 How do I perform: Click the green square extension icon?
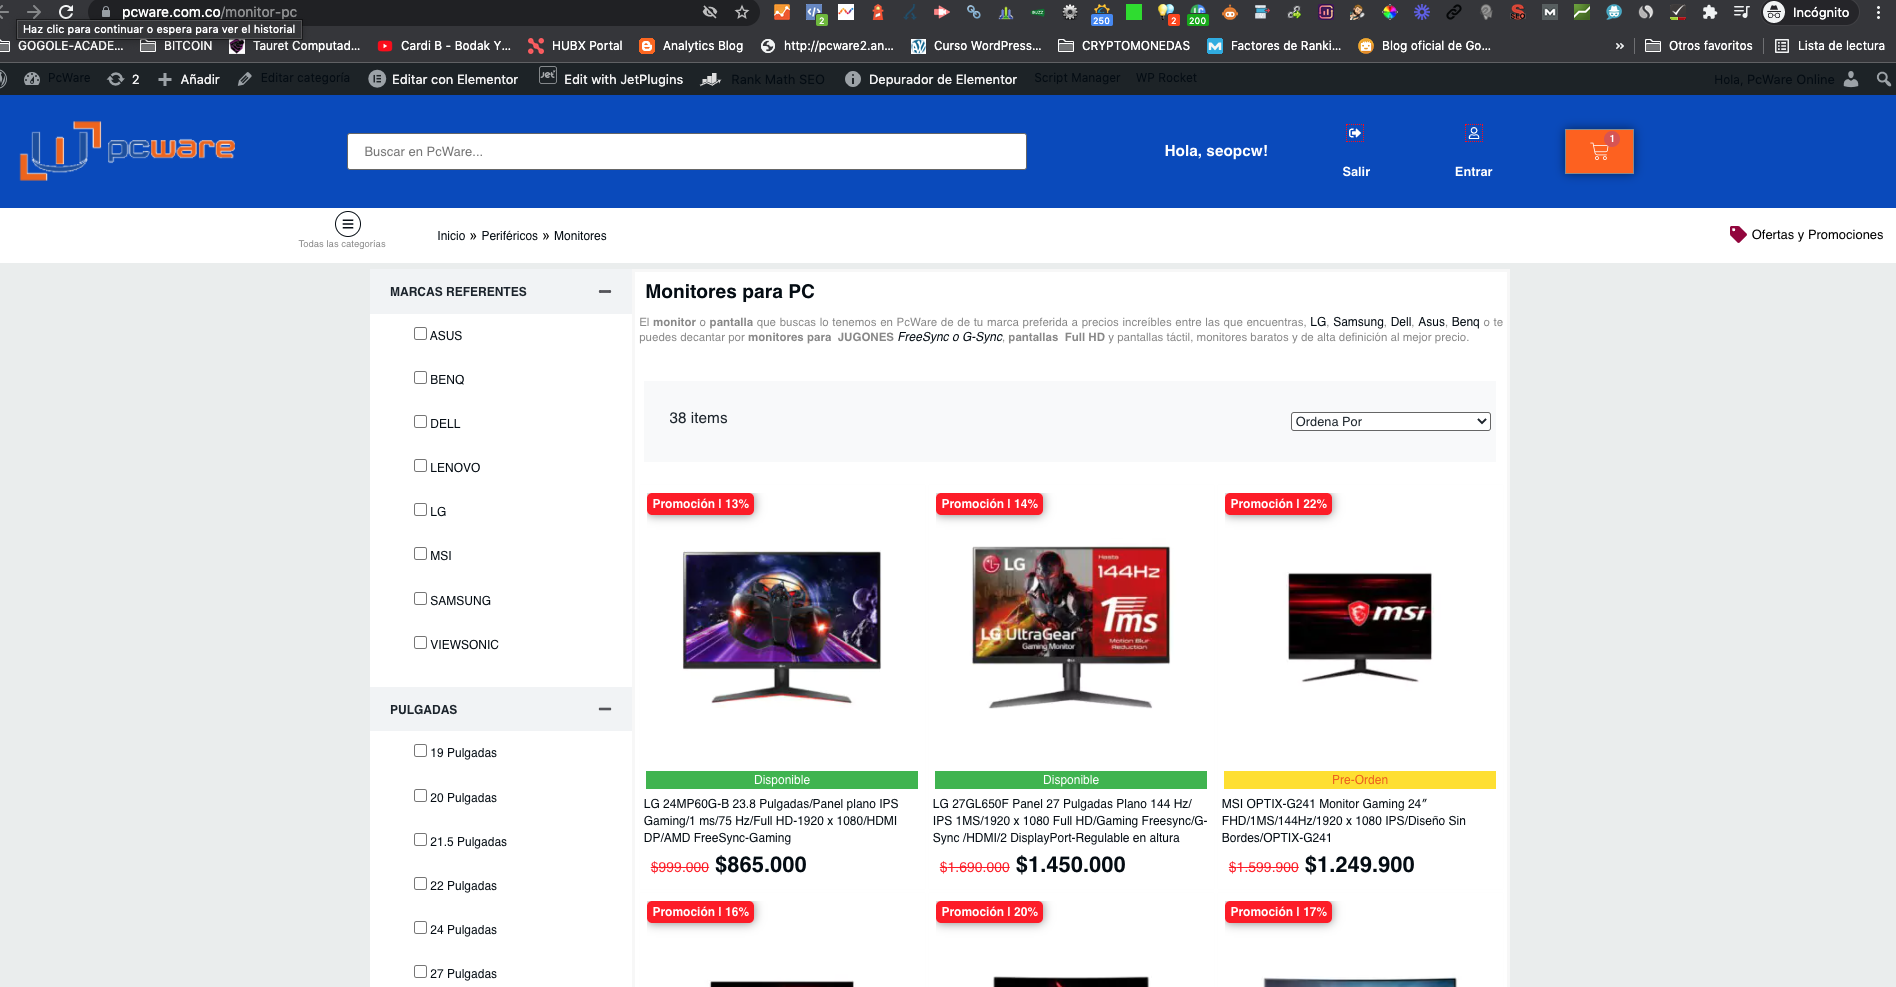[x=1134, y=12]
